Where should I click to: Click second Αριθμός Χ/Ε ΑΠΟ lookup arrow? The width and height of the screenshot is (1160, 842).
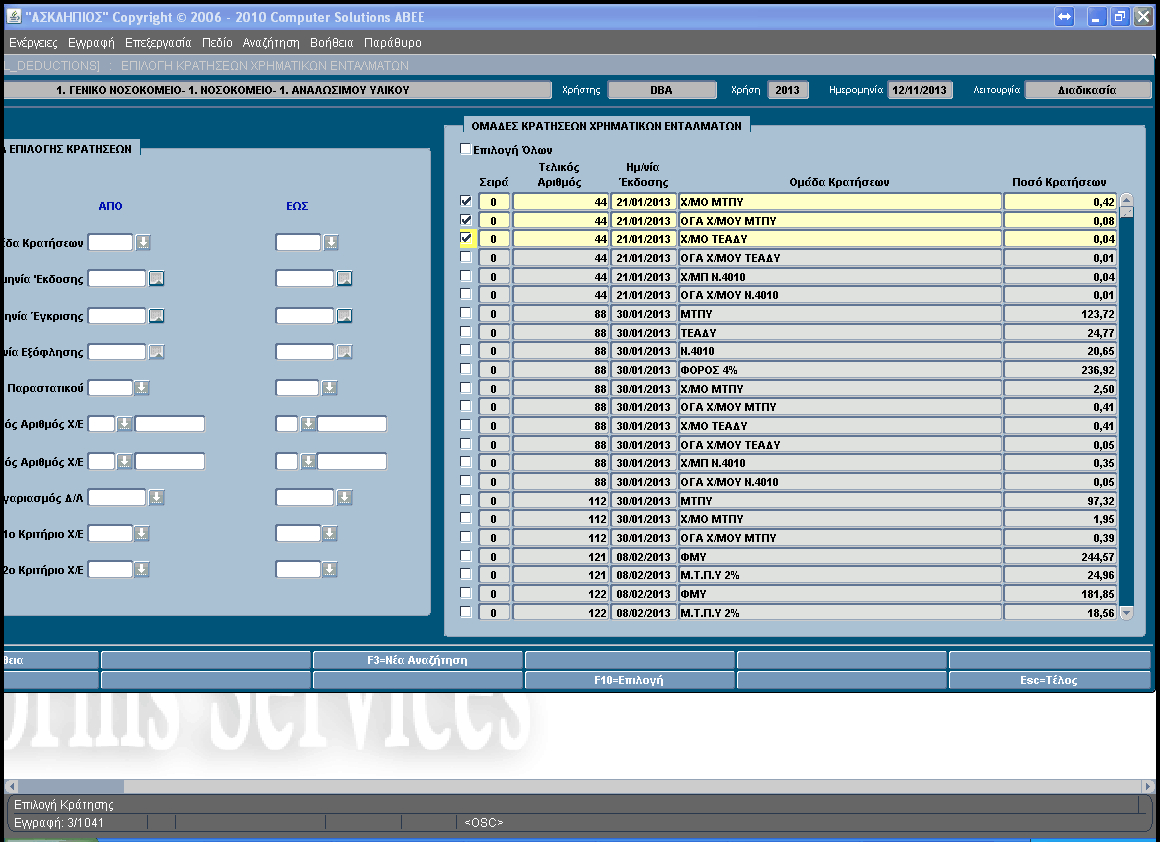[124, 461]
